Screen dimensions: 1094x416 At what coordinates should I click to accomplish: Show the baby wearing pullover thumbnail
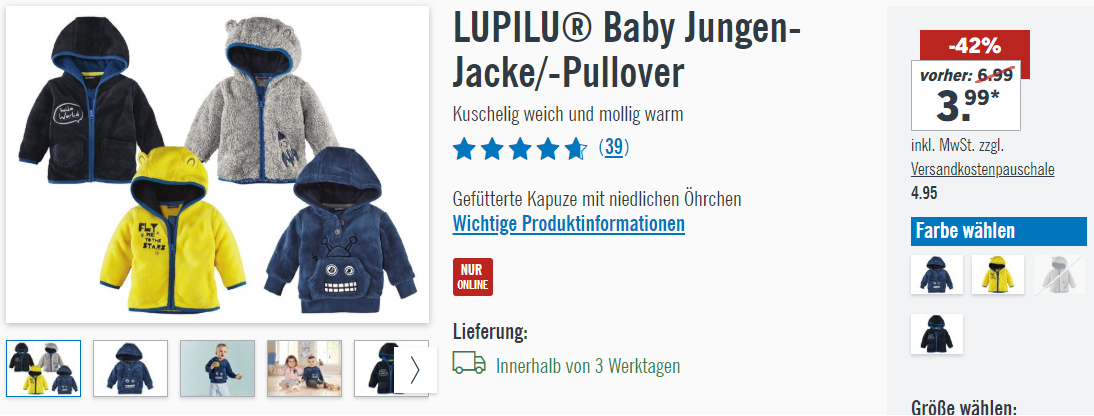217,369
